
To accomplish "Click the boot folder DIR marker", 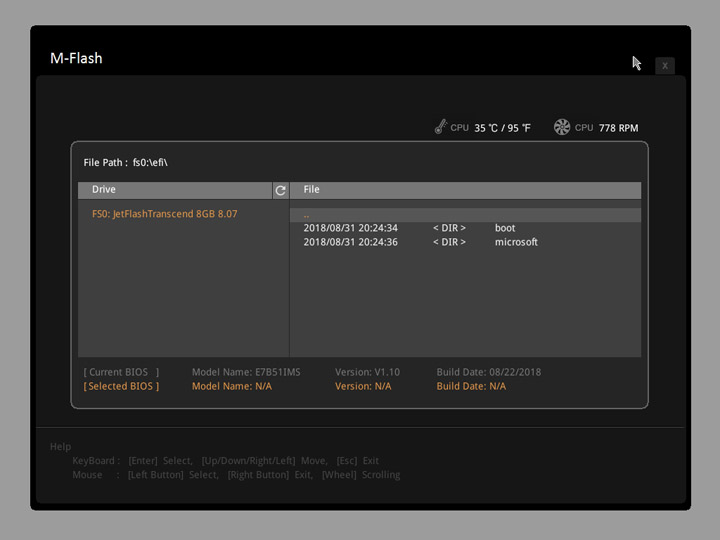I will pos(449,228).
